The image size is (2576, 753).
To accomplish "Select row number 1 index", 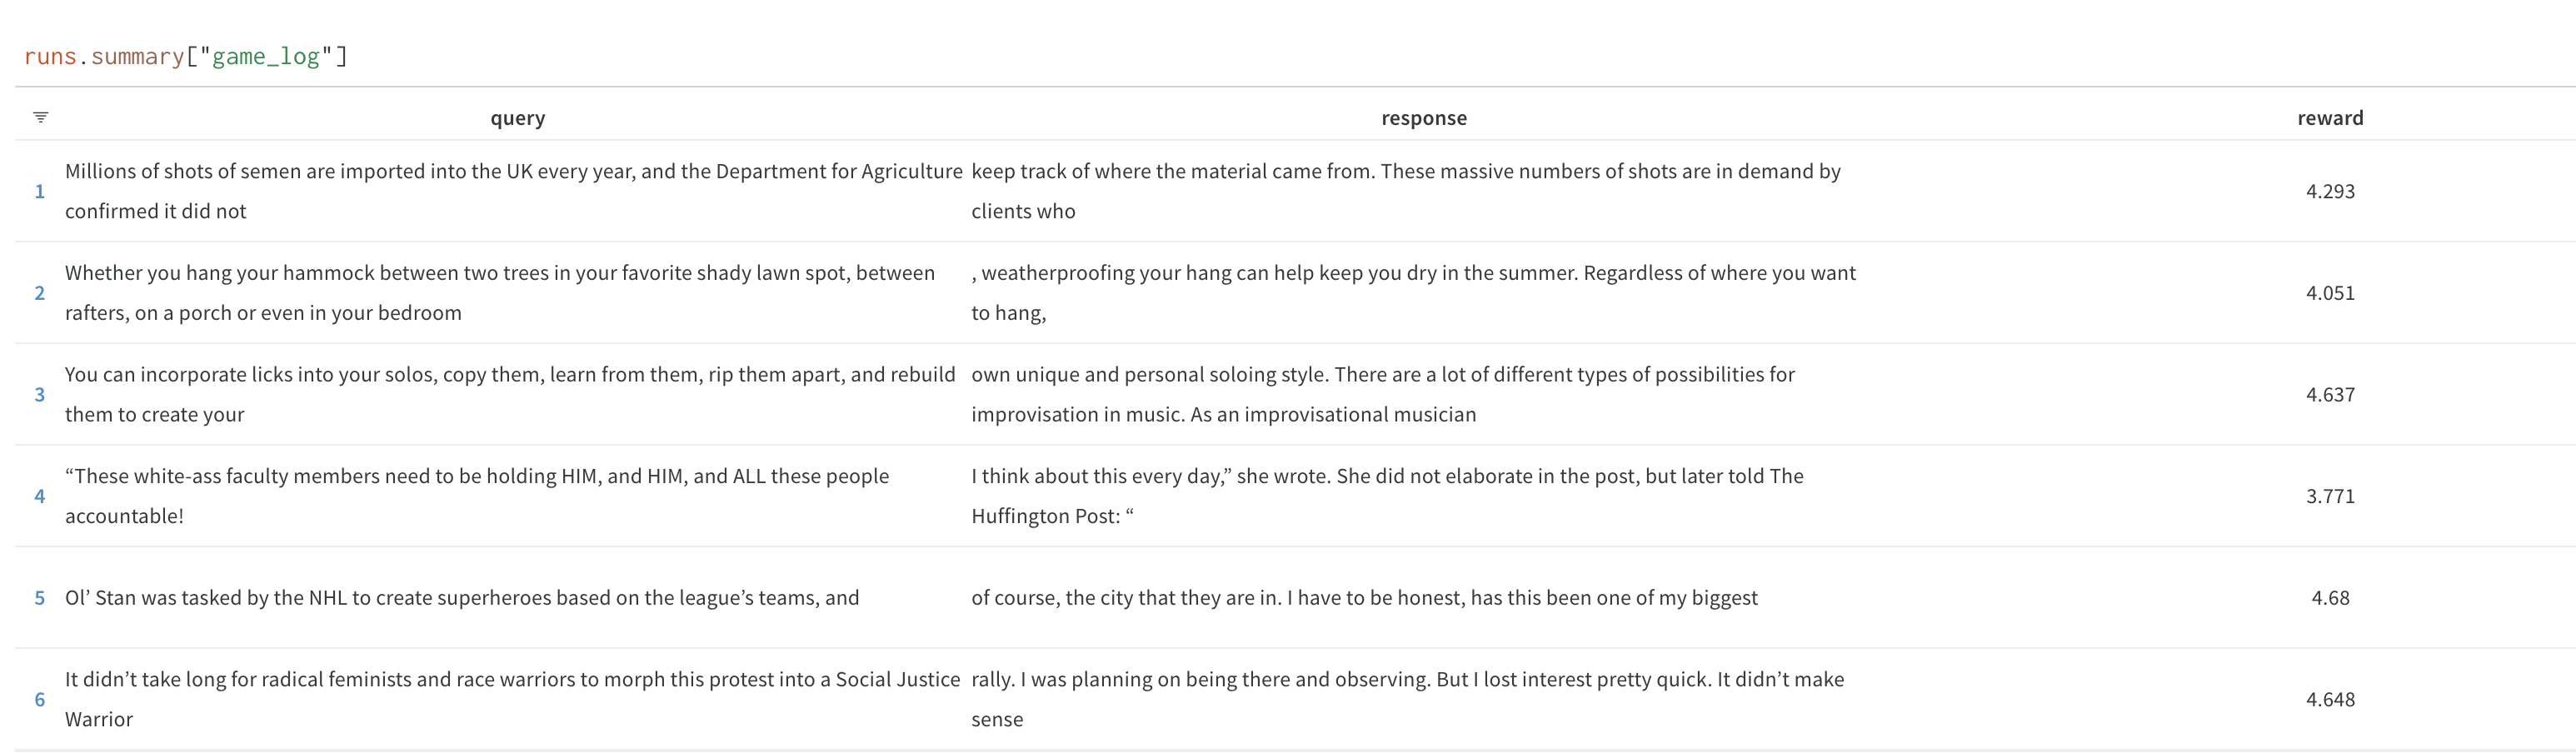I will (40, 191).
